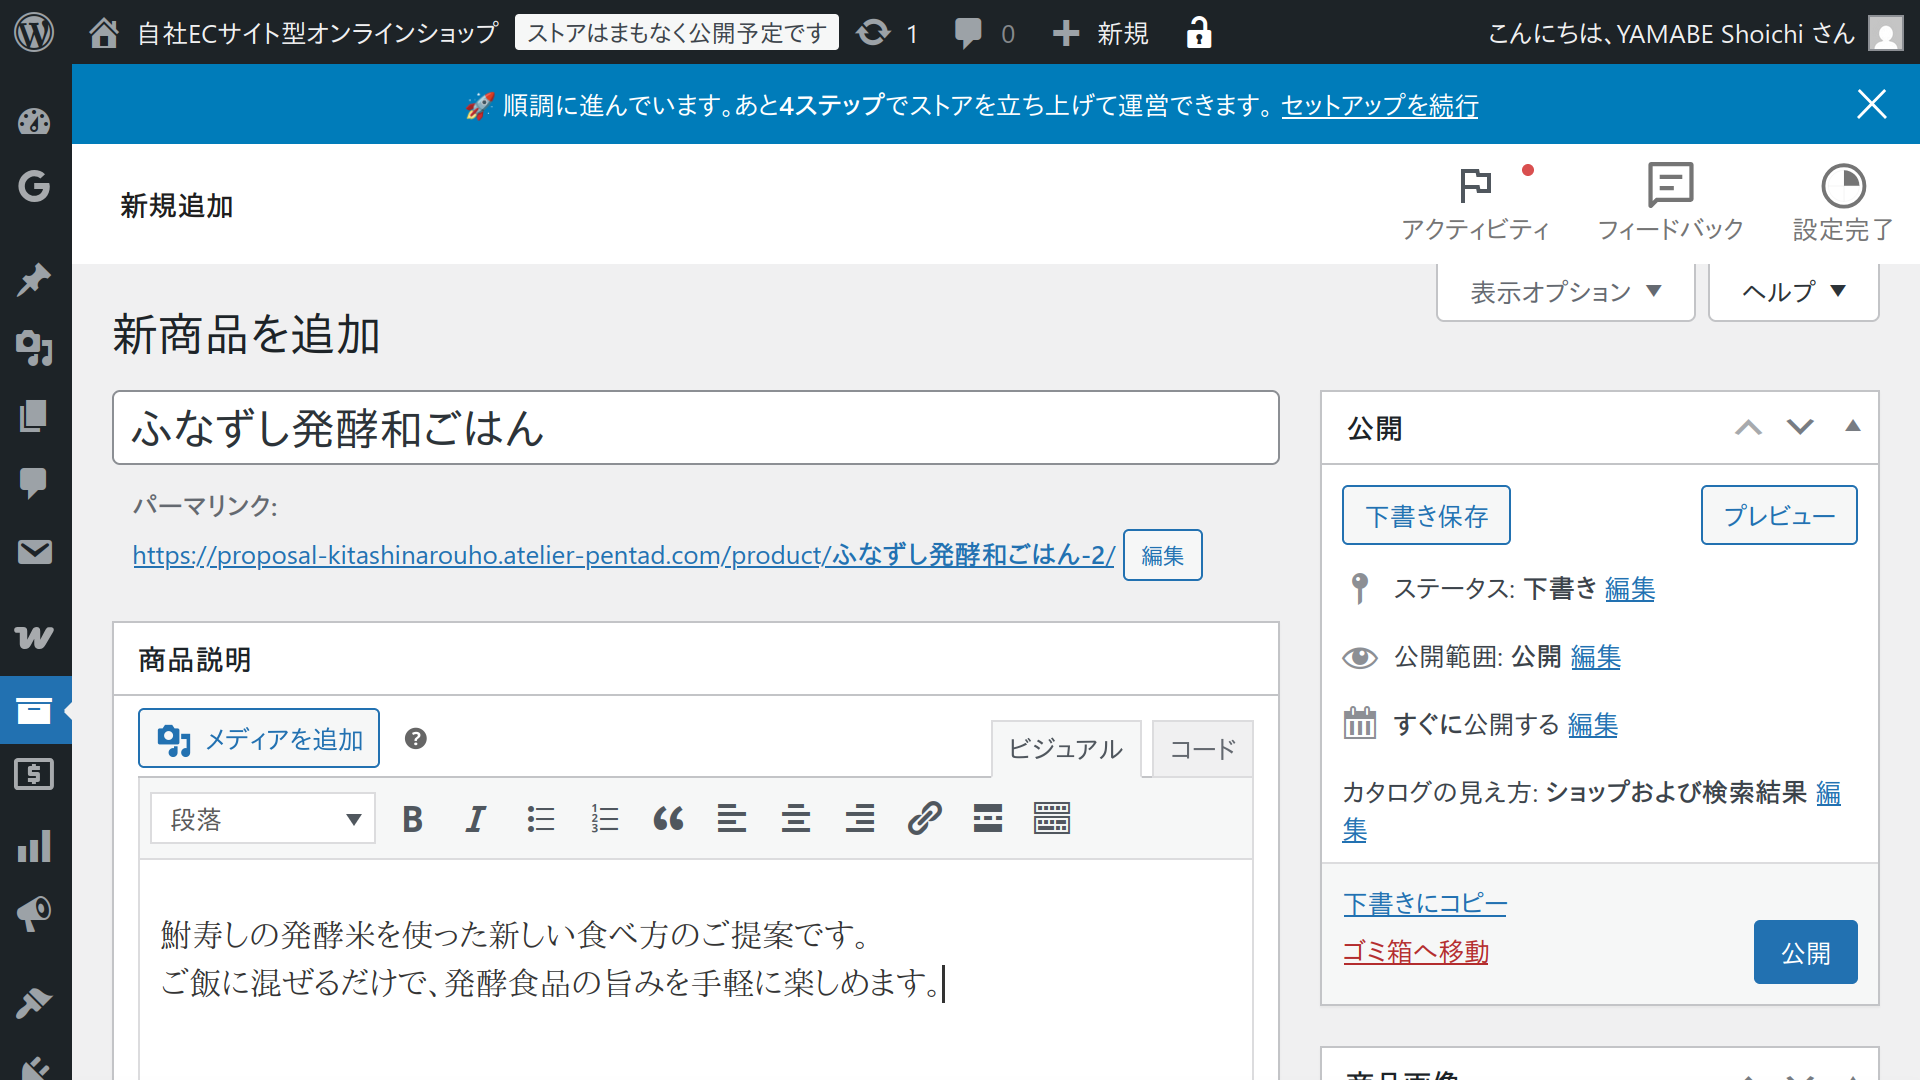The image size is (1920, 1080).
Task: Open updates via the refresh icon
Action: coord(872,32)
